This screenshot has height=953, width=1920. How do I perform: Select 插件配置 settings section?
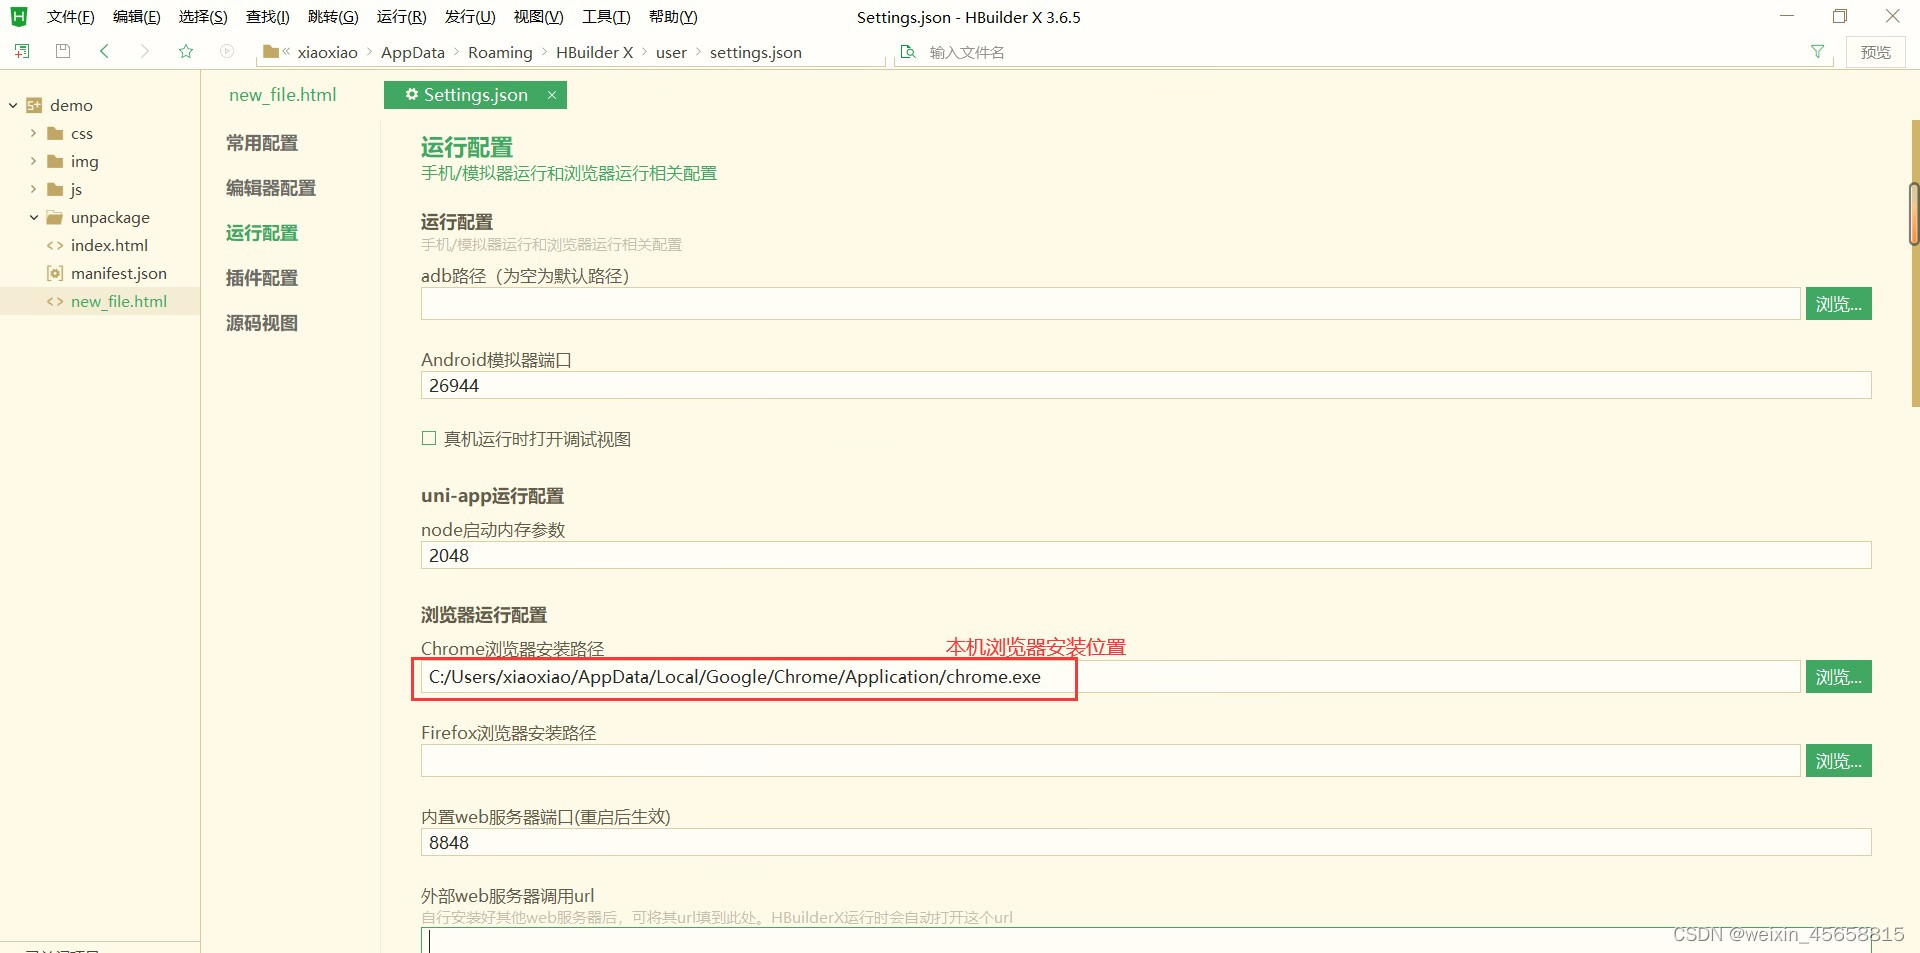(262, 278)
